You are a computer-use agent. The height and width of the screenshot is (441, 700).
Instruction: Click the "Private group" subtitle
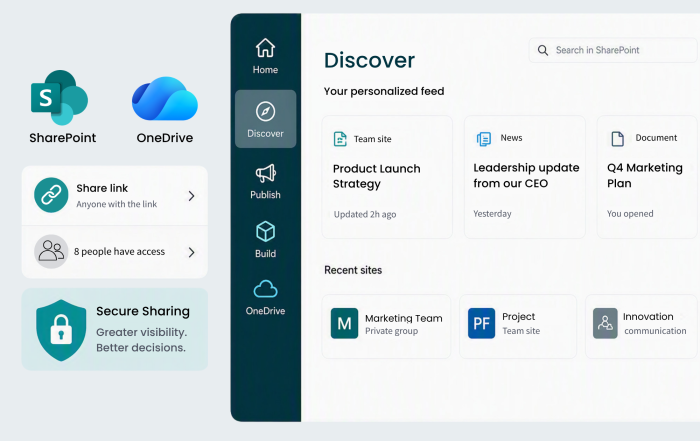coord(392,331)
